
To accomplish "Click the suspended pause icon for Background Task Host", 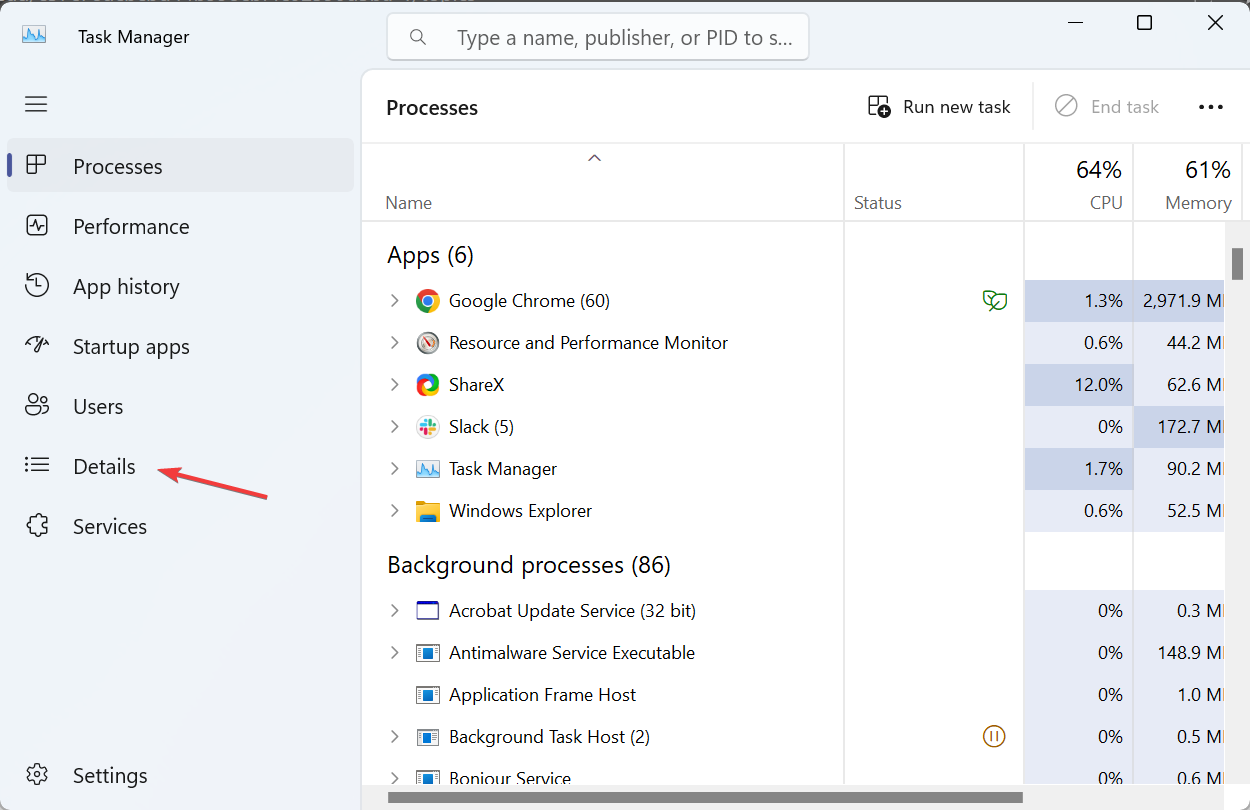I will coord(994,737).
